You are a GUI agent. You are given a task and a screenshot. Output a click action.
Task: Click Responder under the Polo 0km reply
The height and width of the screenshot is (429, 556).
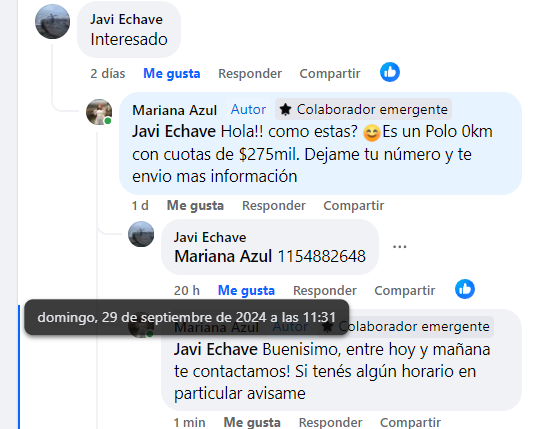274,206
